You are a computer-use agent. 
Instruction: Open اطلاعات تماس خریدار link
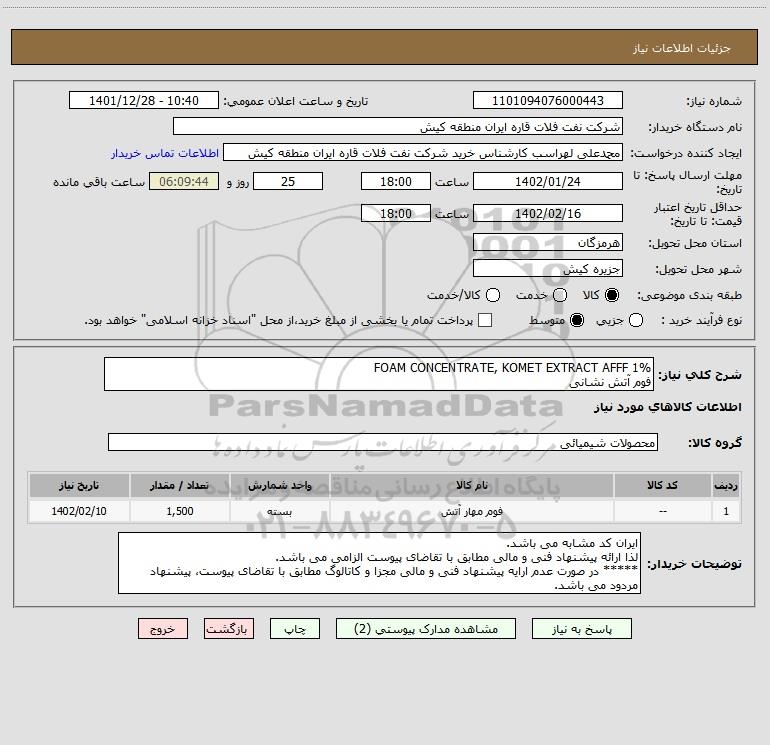(x=165, y=153)
